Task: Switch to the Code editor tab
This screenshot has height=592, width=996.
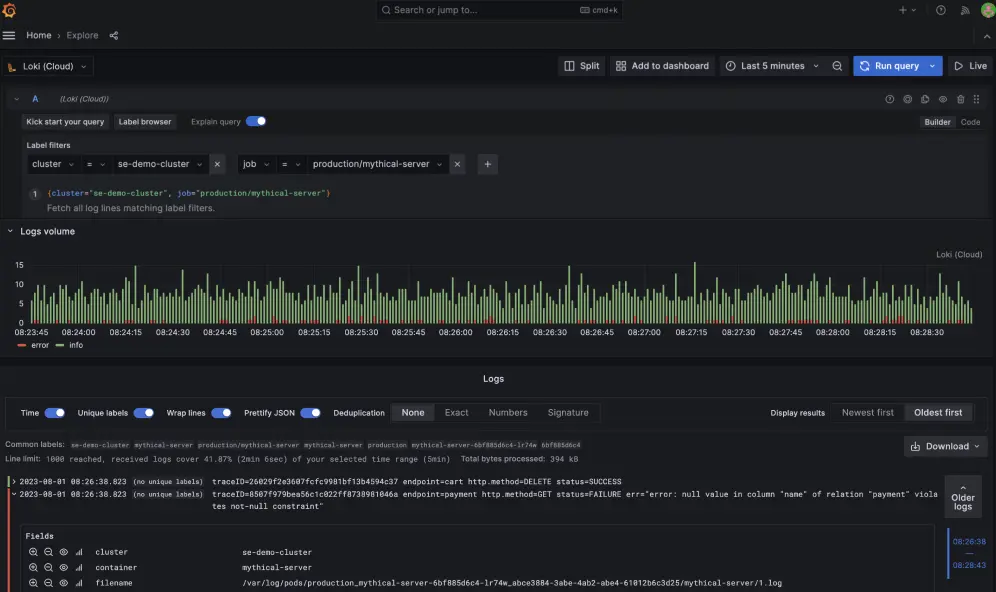Action: click(x=970, y=122)
